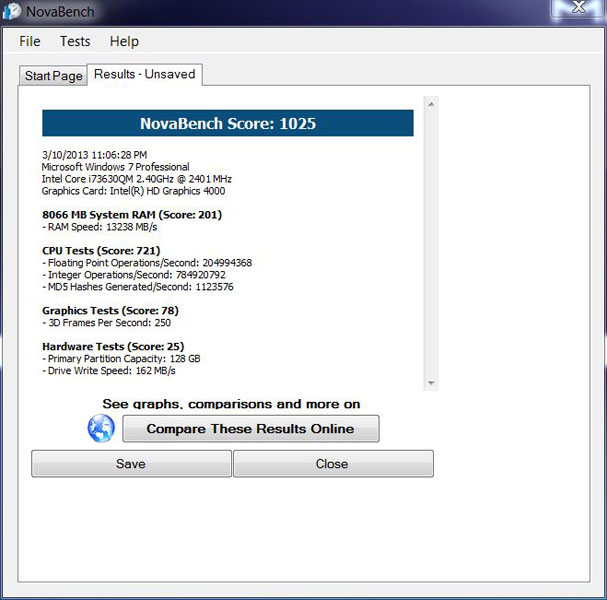Viewport: 607px width, 600px height.
Task: Click the NovaBench app icon in title bar
Action: [x=13, y=10]
